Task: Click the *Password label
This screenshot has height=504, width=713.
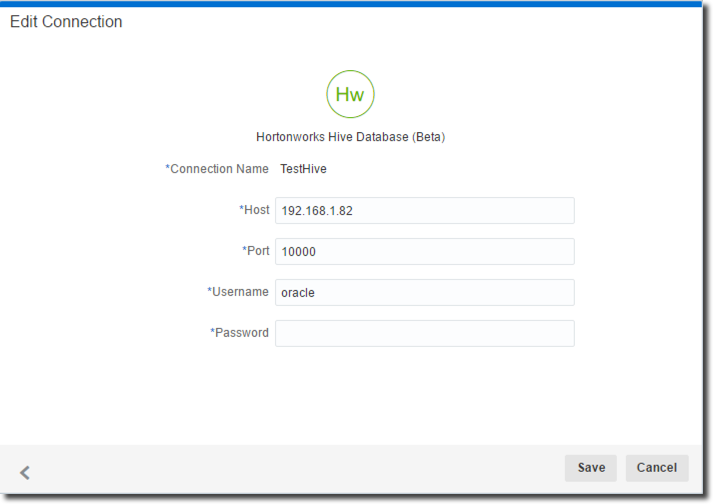Action: 239,333
